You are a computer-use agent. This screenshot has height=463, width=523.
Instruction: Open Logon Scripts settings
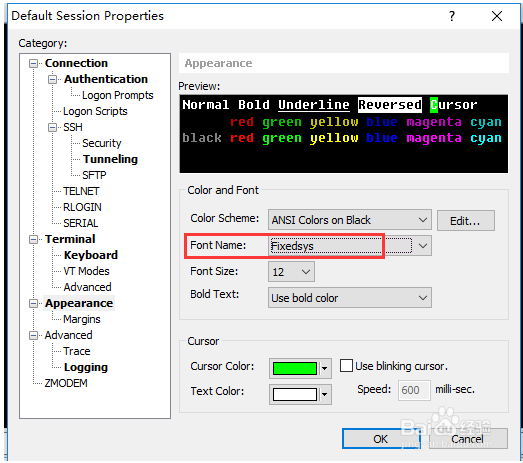(95, 111)
